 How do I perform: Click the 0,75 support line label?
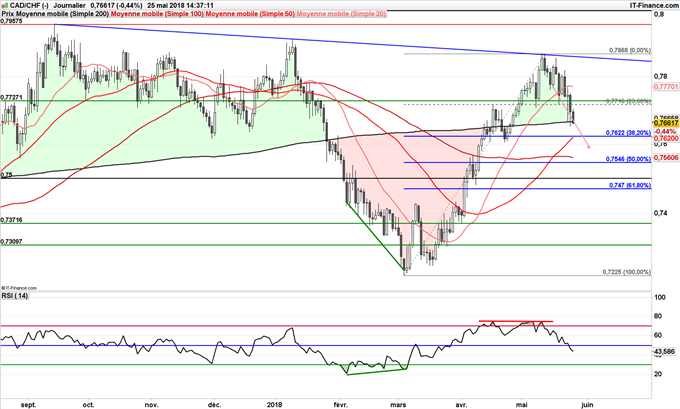pos(6,175)
